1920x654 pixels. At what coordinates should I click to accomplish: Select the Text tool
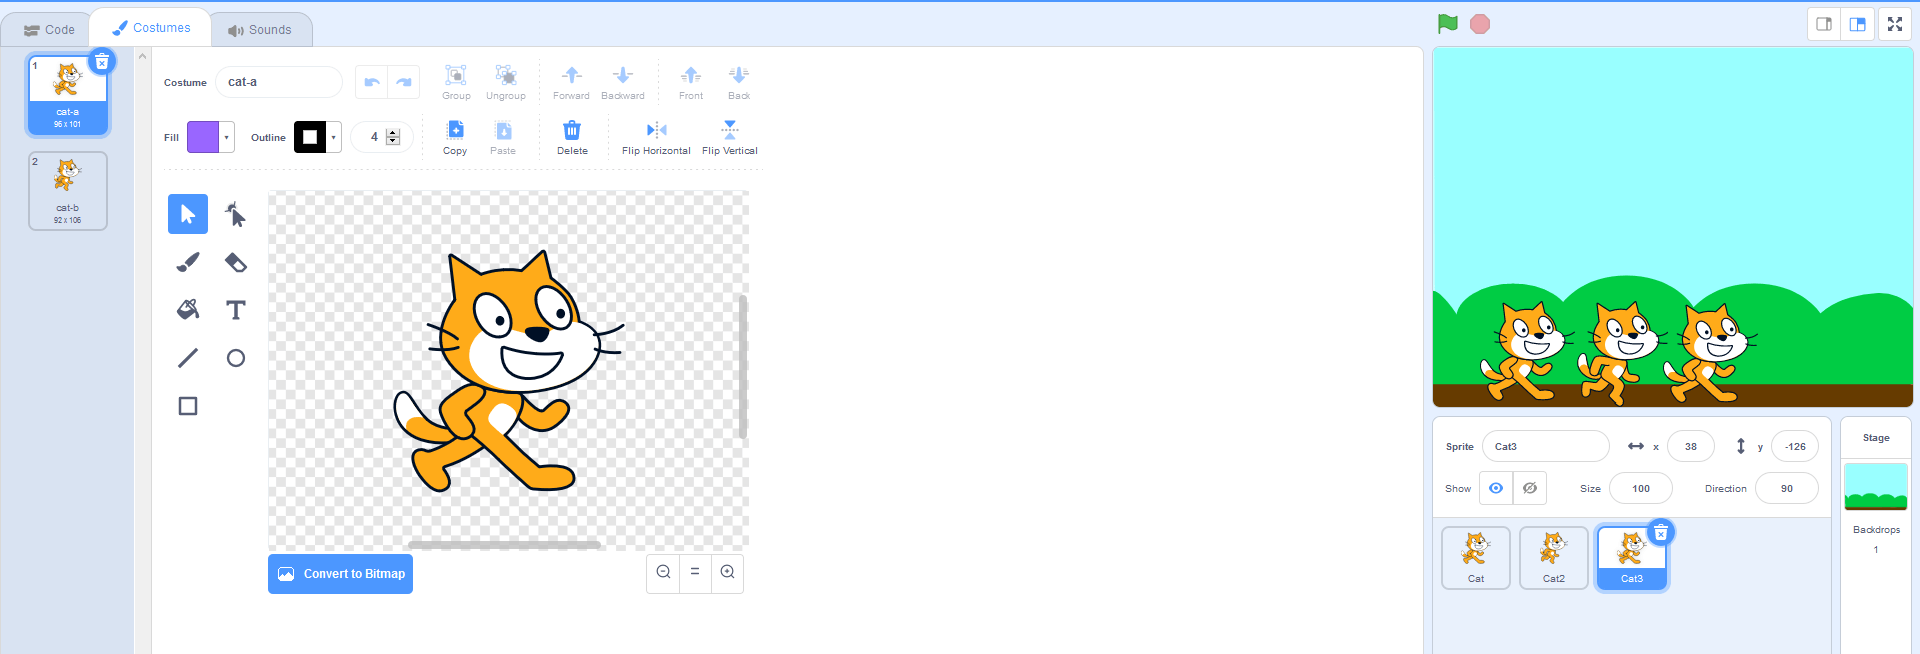click(236, 310)
